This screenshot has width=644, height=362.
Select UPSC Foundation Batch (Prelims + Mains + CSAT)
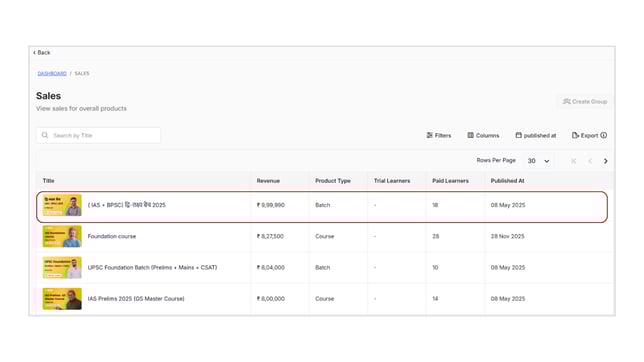152,267
